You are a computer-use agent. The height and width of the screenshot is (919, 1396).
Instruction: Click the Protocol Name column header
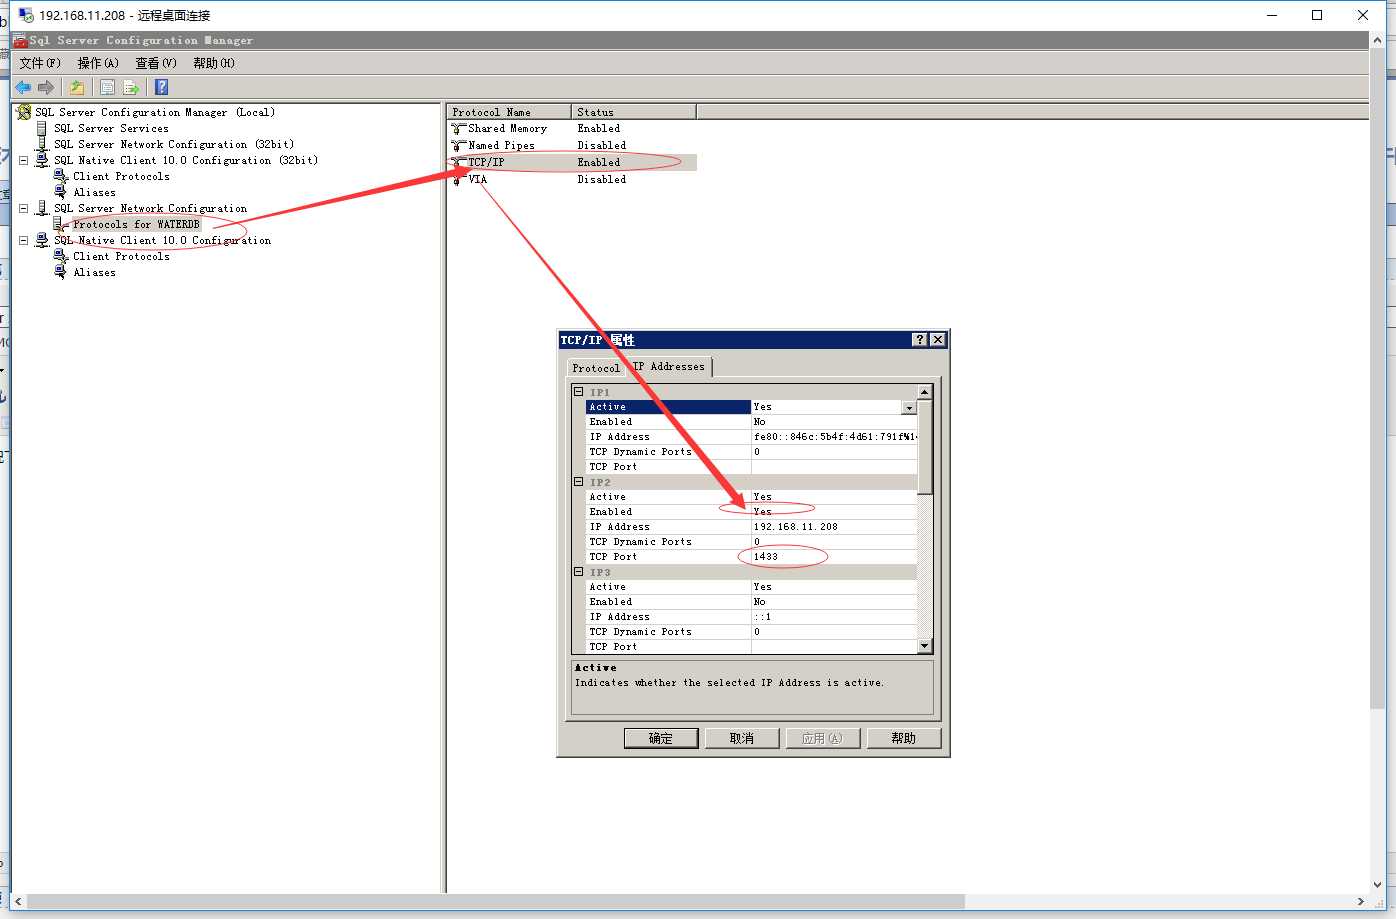pos(509,112)
